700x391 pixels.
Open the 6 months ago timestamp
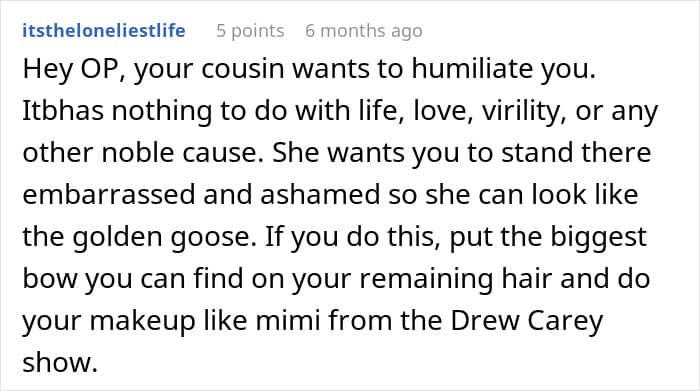(363, 31)
